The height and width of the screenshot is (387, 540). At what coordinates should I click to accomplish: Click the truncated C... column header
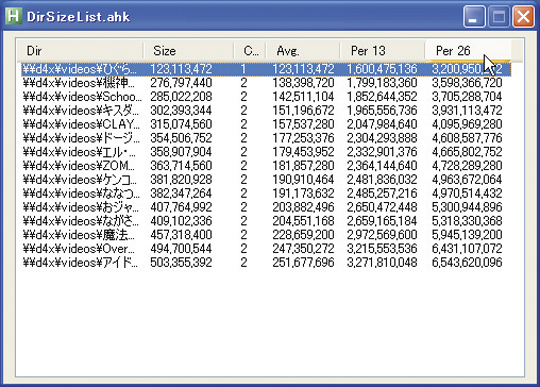point(250,51)
